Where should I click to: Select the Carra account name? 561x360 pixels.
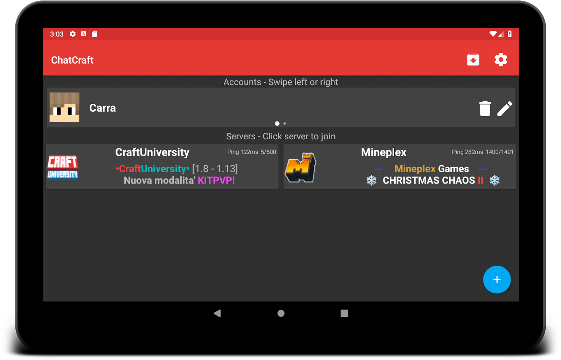click(x=102, y=108)
